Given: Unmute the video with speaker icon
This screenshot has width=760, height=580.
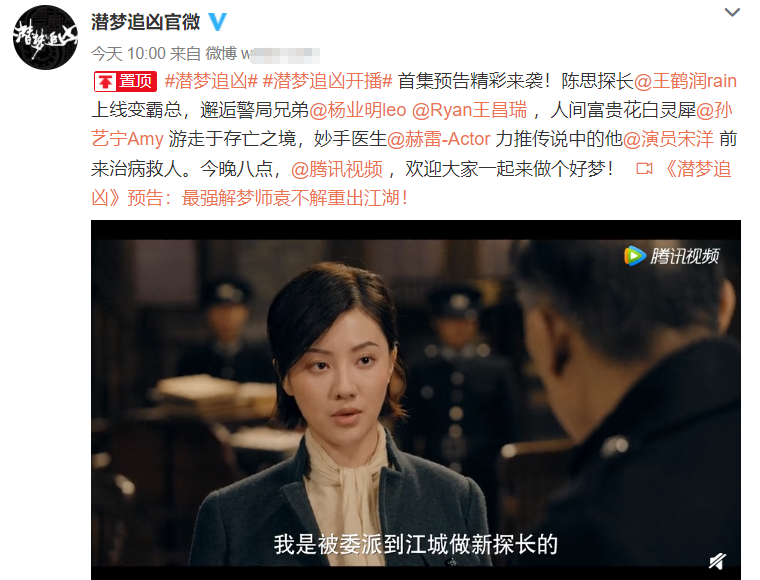Looking at the screenshot, I should [717, 561].
